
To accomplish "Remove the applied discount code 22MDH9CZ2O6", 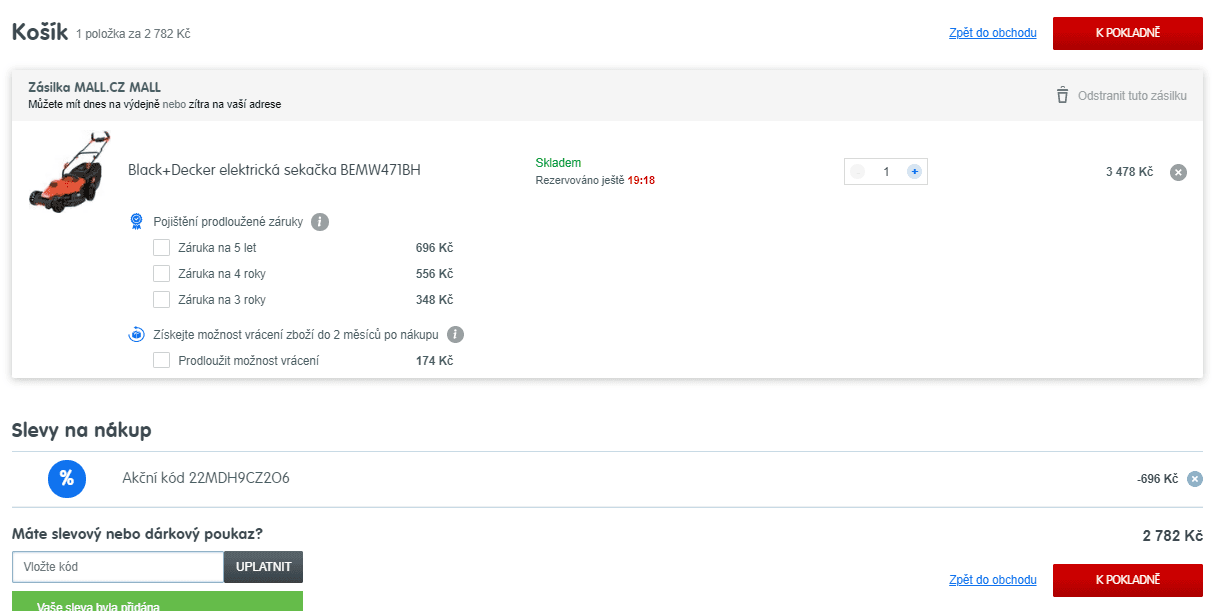I will [1194, 479].
